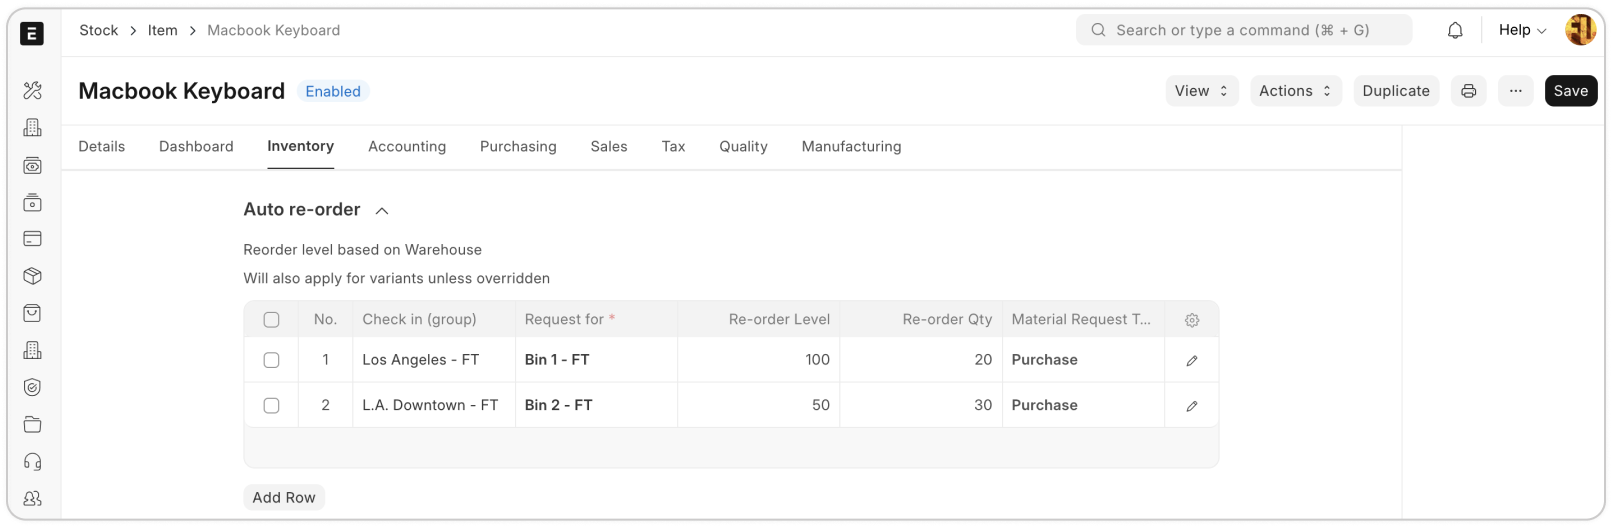Click the support headset icon in the sidebar
The image size is (1613, 526).
(32, 461)
